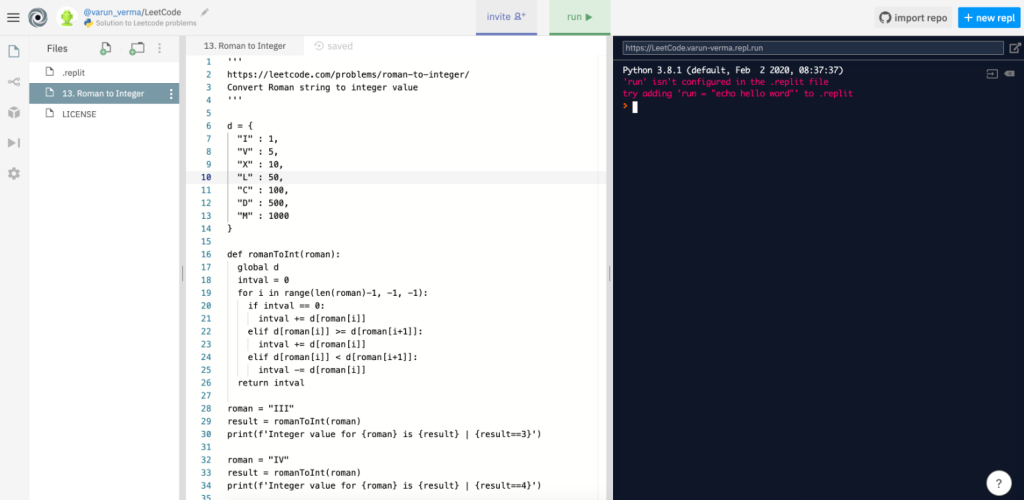The image size is (1024, 500).
Task: Click the @varun_verma profile link
Action: pyautogui.click(x=113, y=11)
